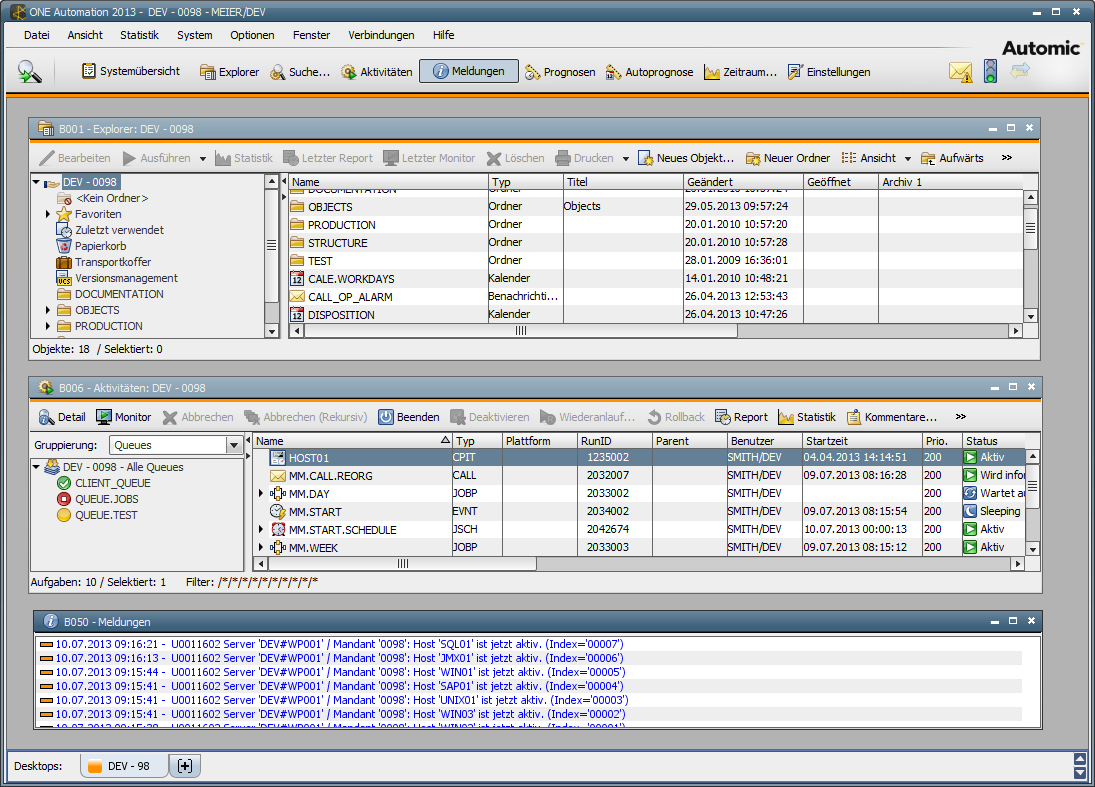Open Prognosen in the toolbar
1095x787 pixels.
coord(560,72)
